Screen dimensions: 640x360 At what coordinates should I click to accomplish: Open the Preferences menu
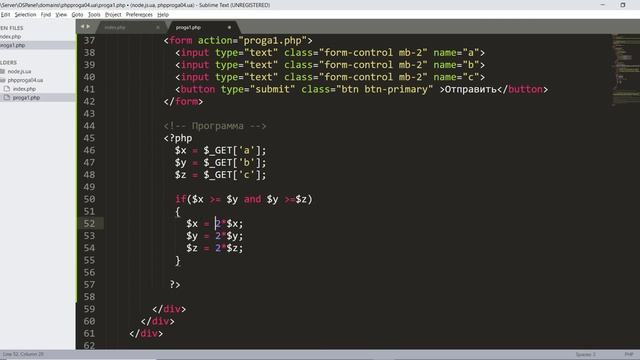[x=139, y=15]
